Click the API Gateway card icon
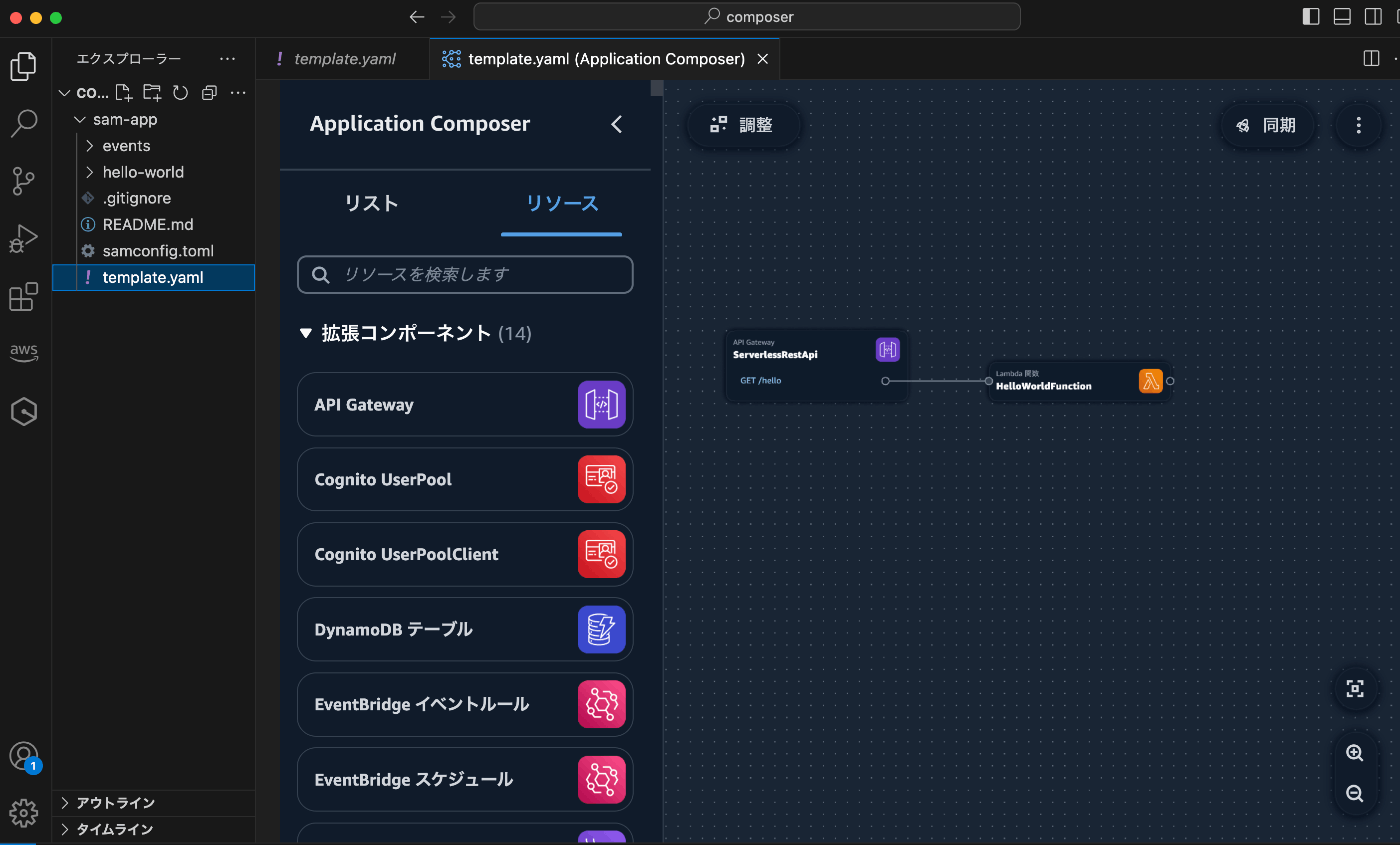The width and height of the screenshot is (1400, 845). coord(601,405)
